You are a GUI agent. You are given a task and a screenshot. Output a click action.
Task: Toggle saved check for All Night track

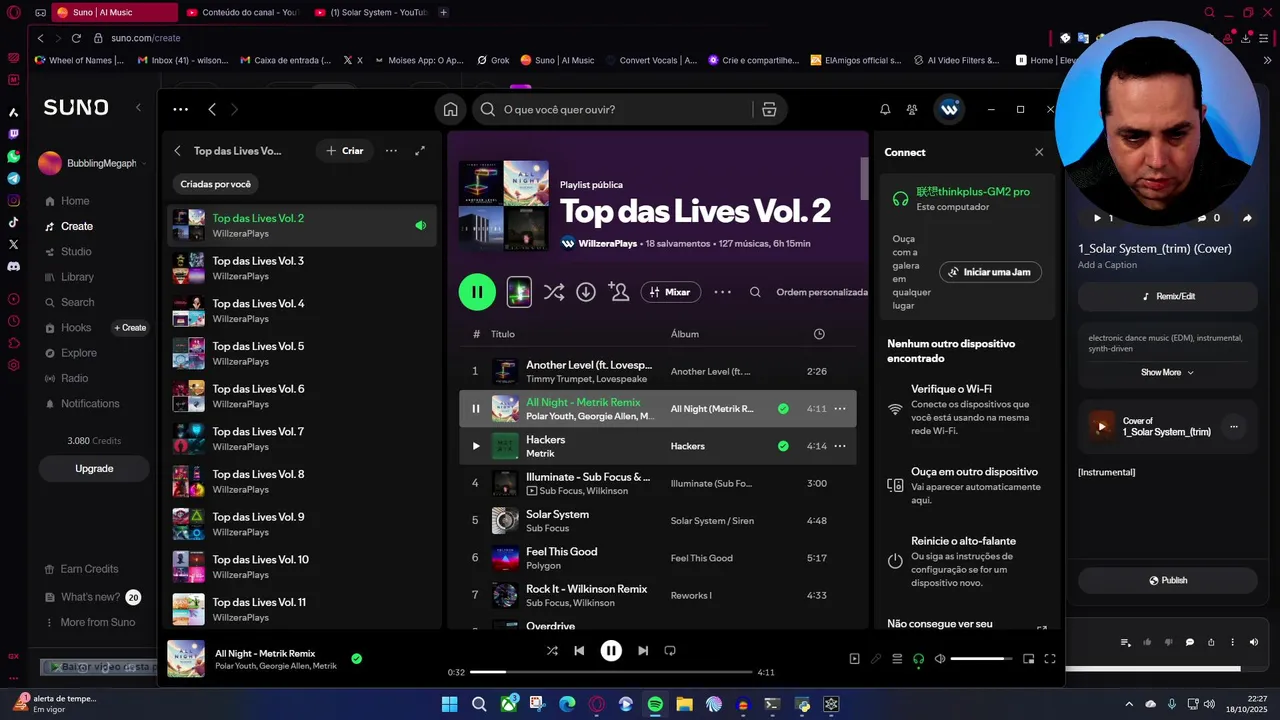[x=783, y=408]
